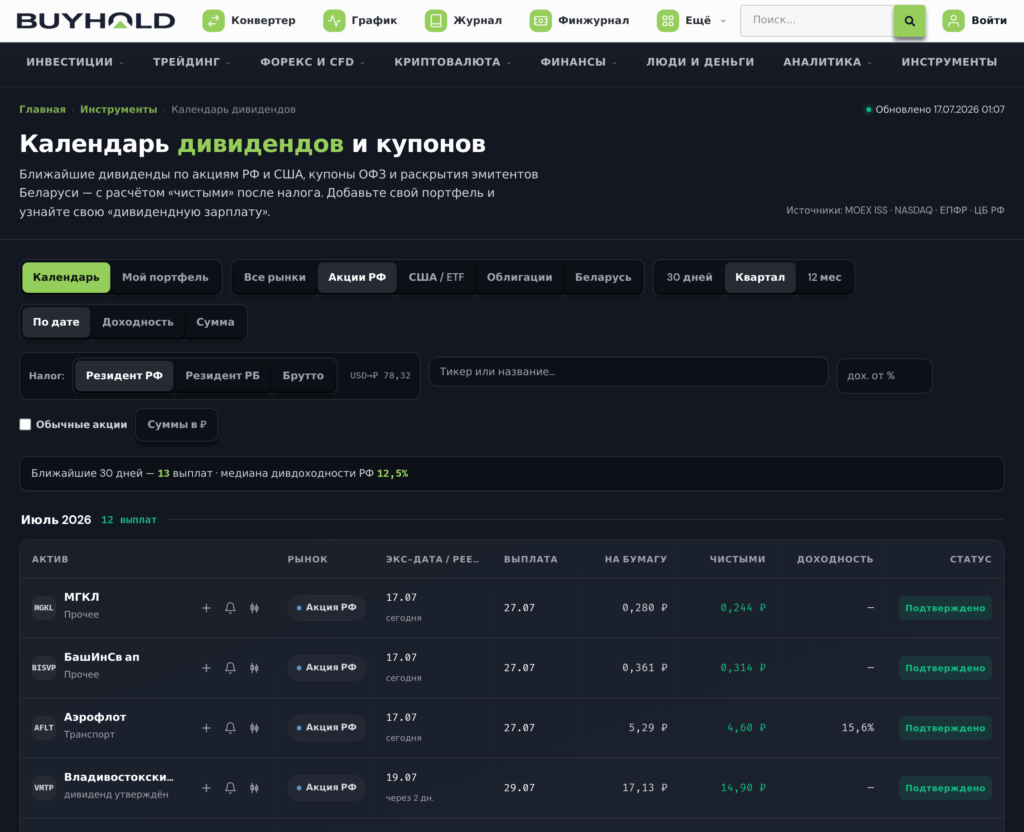This screenshot has width=1024, height=832.
Task: Toggle Суммы в ₽ button
Action: tap(176, 424)
